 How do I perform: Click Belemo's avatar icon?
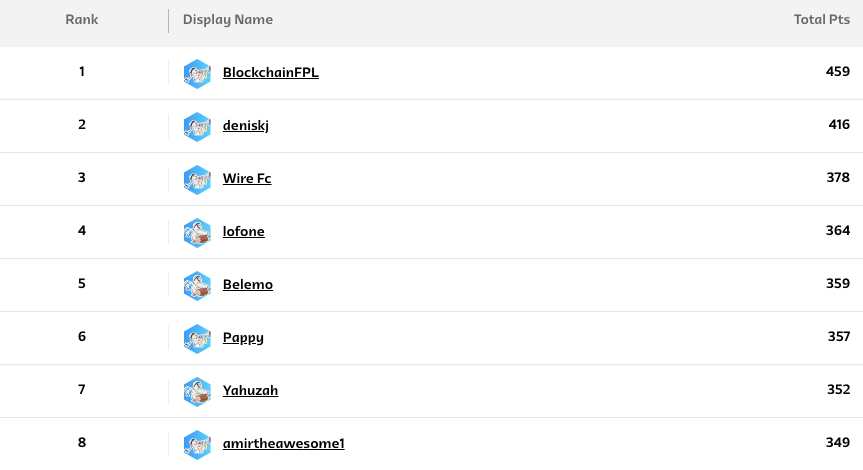tap(197, 286)
